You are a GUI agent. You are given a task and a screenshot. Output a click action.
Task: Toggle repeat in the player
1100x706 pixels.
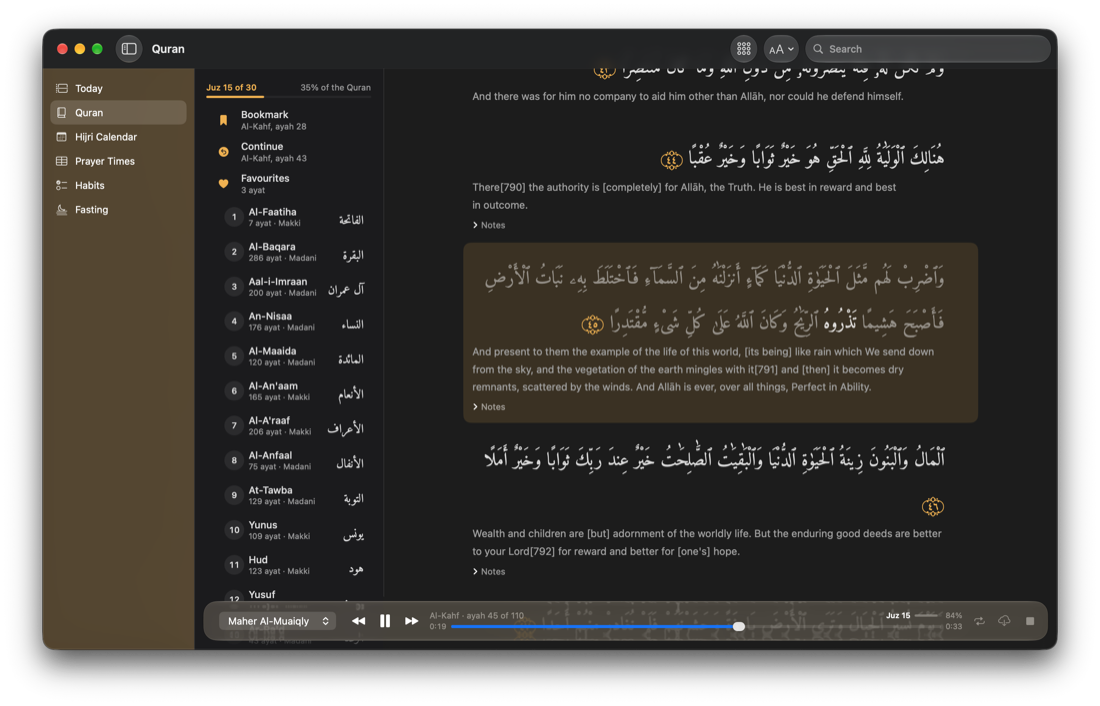point(979,621)
